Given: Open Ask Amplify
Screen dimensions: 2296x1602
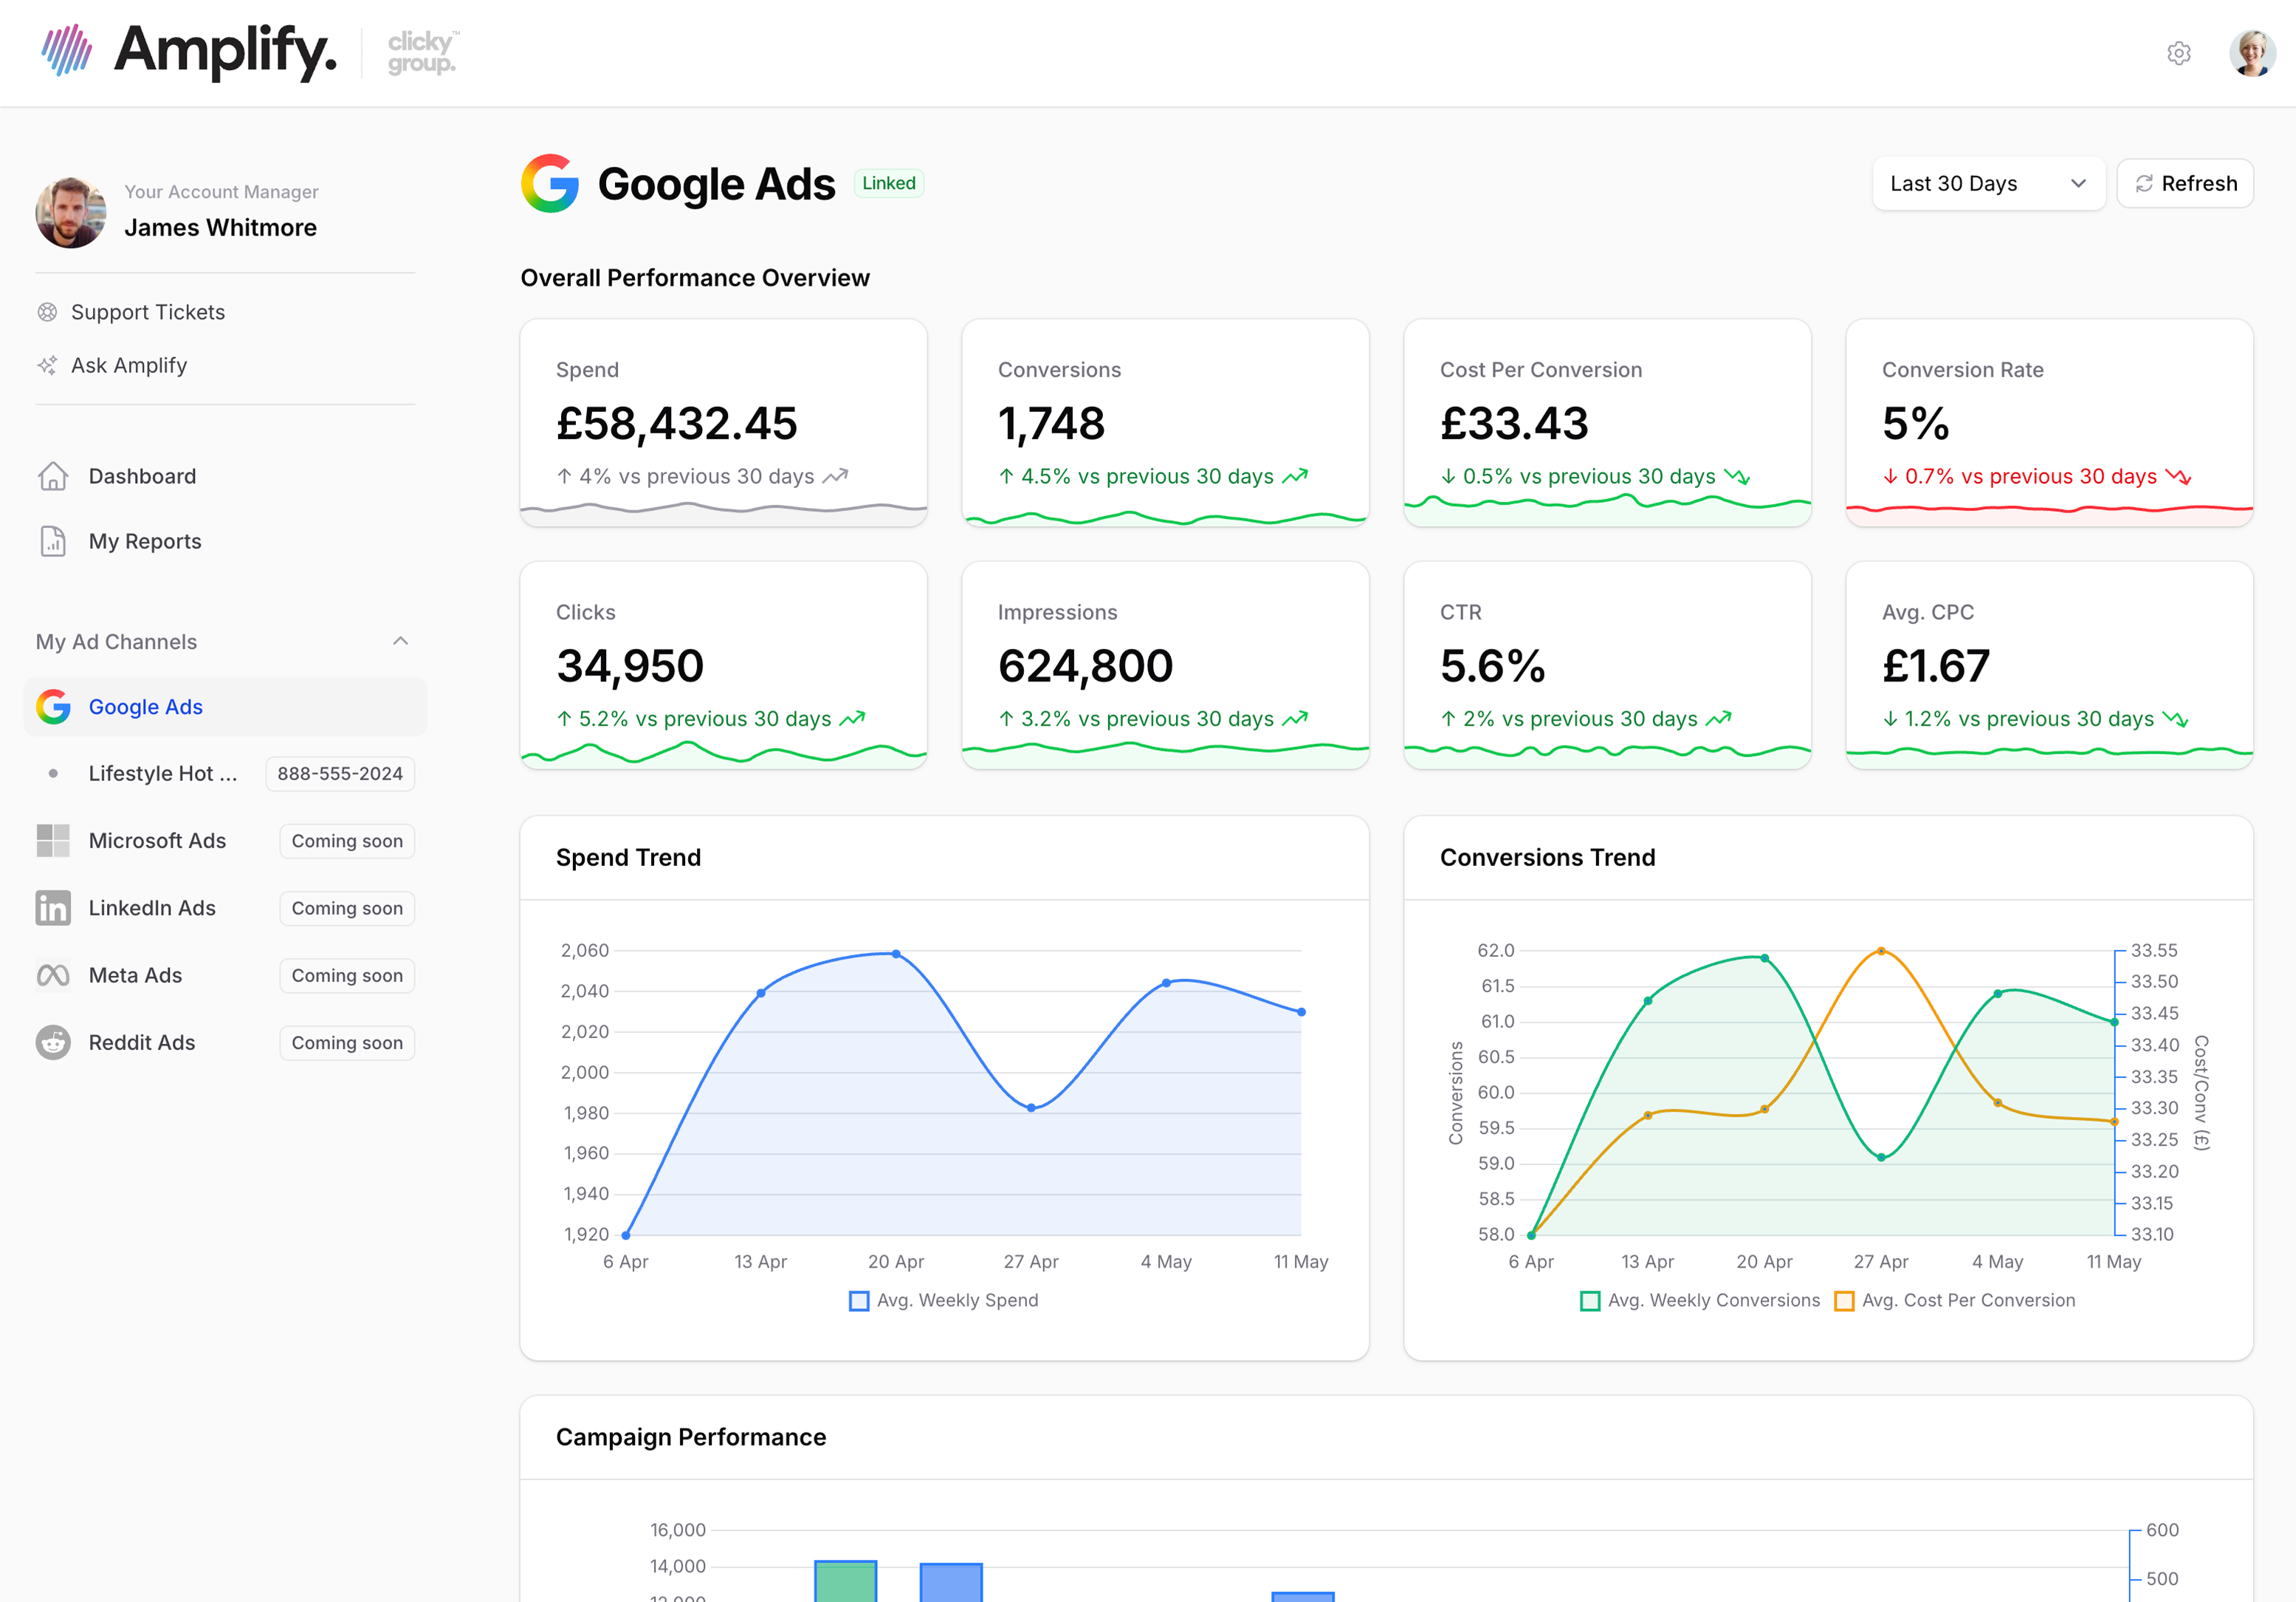Looking at the screenshot, I should tap(129, 365).
